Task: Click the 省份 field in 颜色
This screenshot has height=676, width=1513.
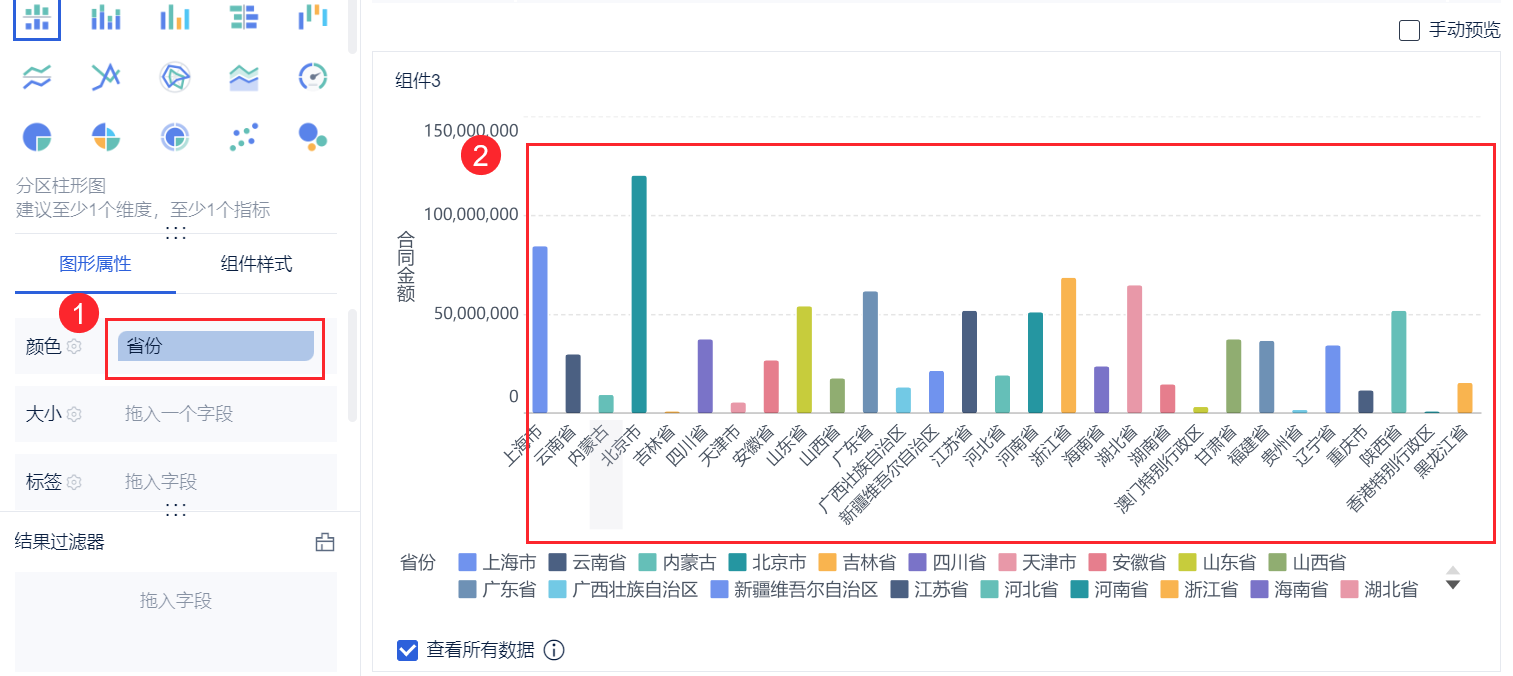Action: tap(215, 346)
